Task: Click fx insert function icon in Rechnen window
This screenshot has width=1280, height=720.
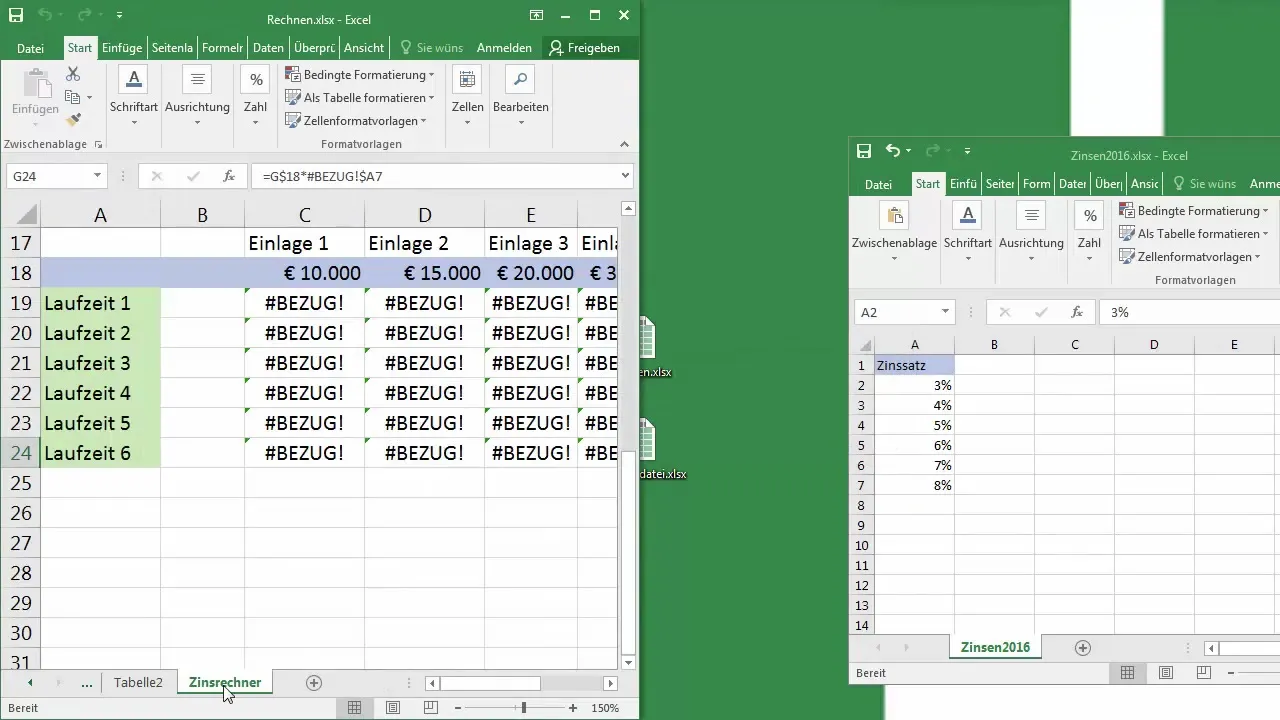Action: [x=229, y=176]
